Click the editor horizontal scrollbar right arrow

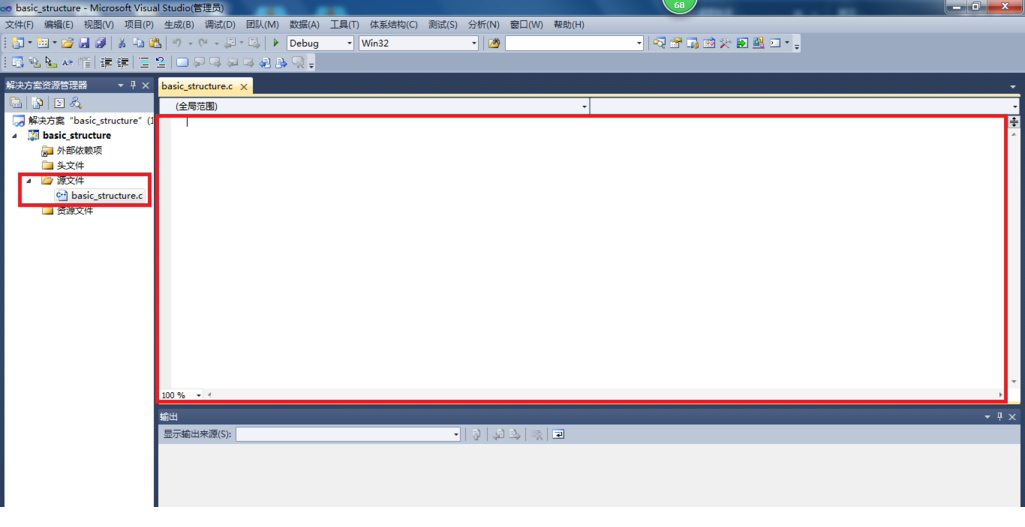pyautogui.click(x=1000, y=395)
